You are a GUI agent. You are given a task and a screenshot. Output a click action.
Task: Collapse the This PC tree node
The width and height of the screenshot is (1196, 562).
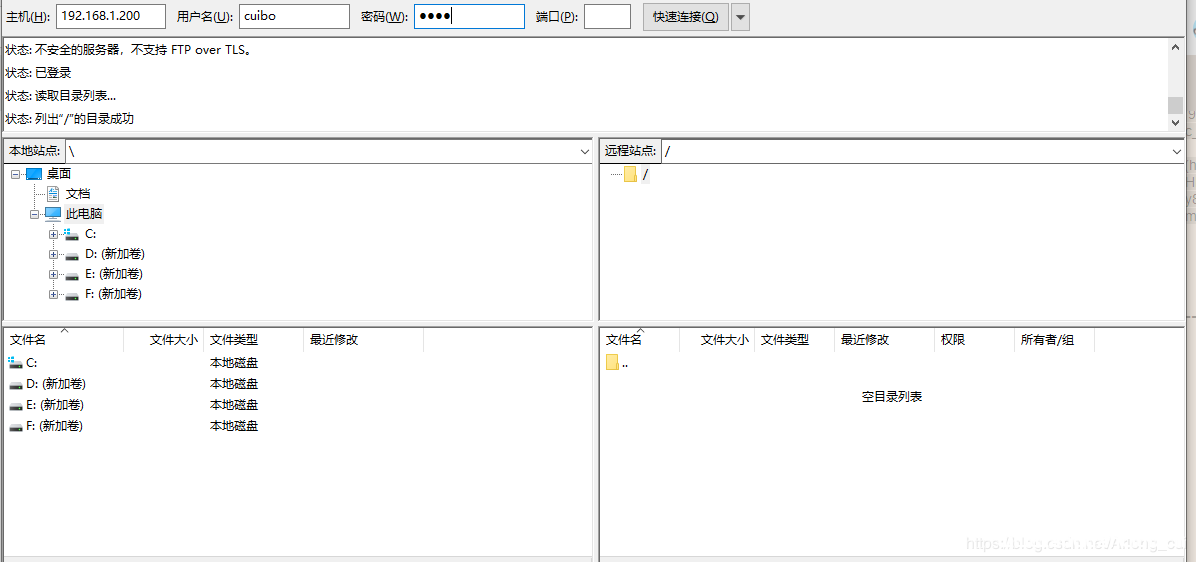click(x=35, y=214)
